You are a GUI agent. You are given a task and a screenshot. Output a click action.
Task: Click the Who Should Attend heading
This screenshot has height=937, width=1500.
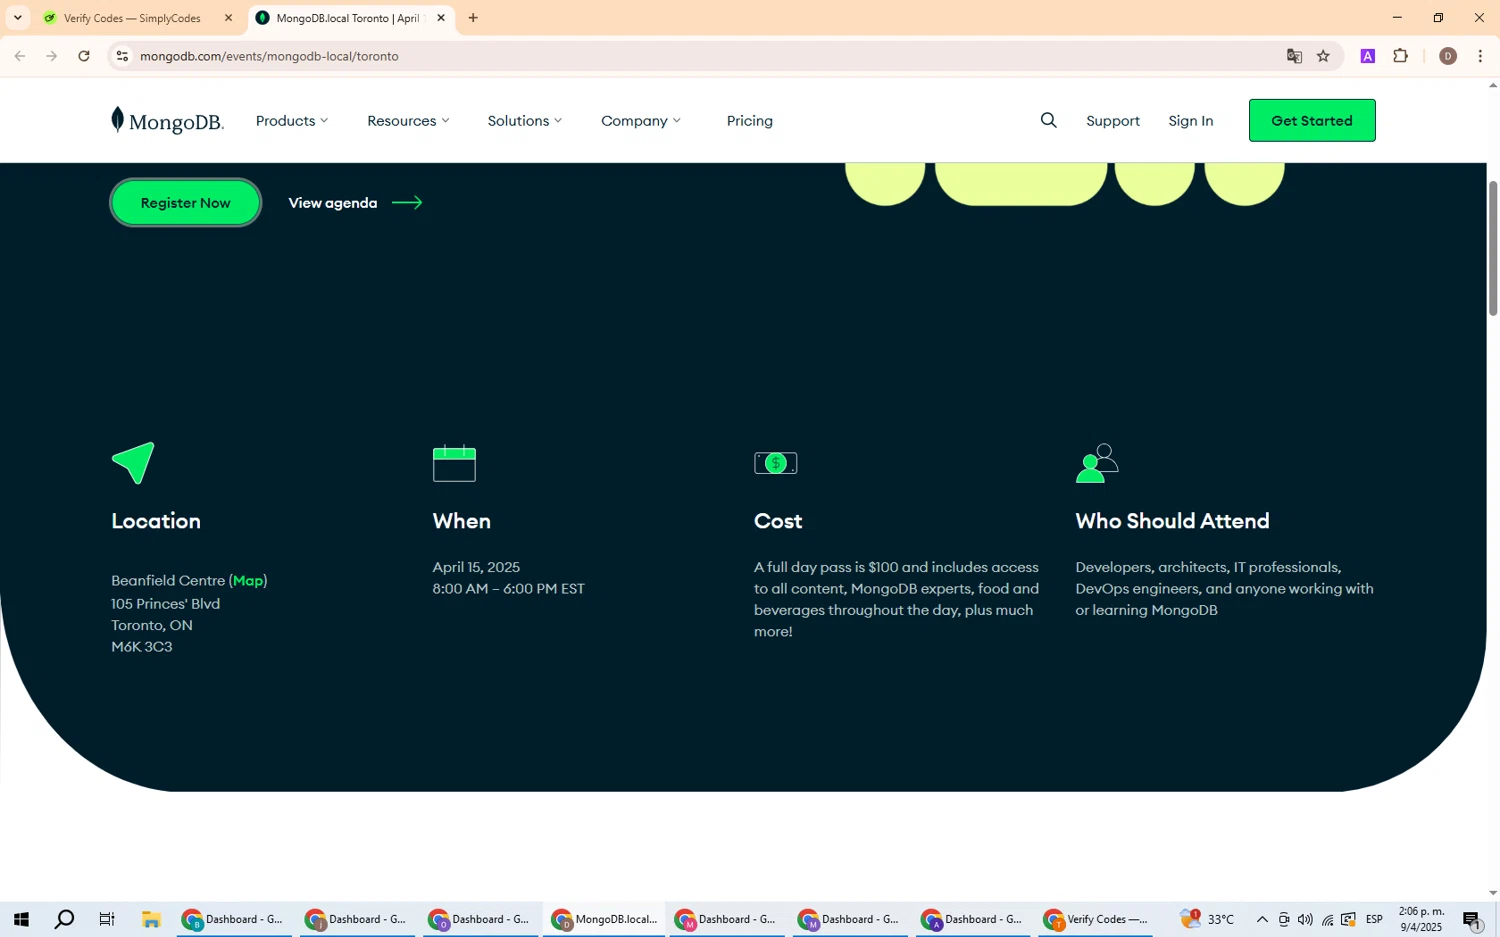point(1172,521)
